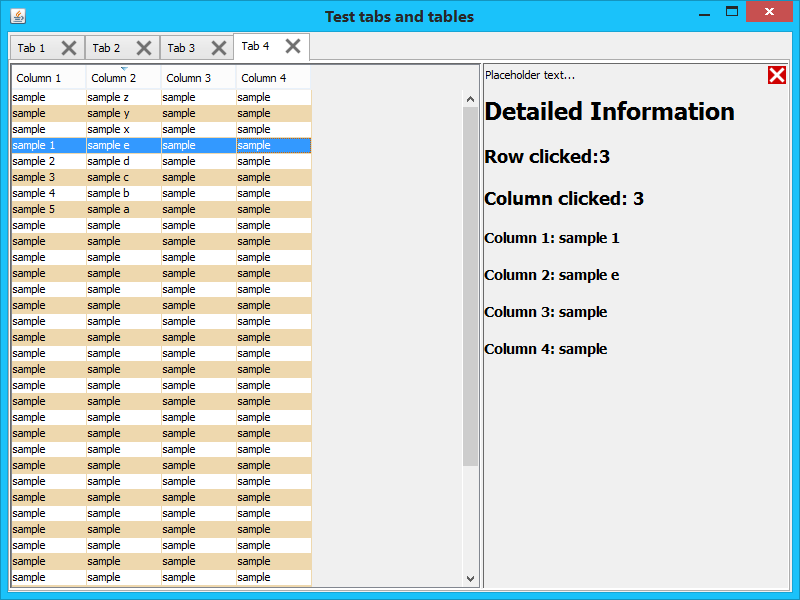This screenshot has width=800, height=600.
Task: Select the cell 'sample e'
Action: pos(124,145)
